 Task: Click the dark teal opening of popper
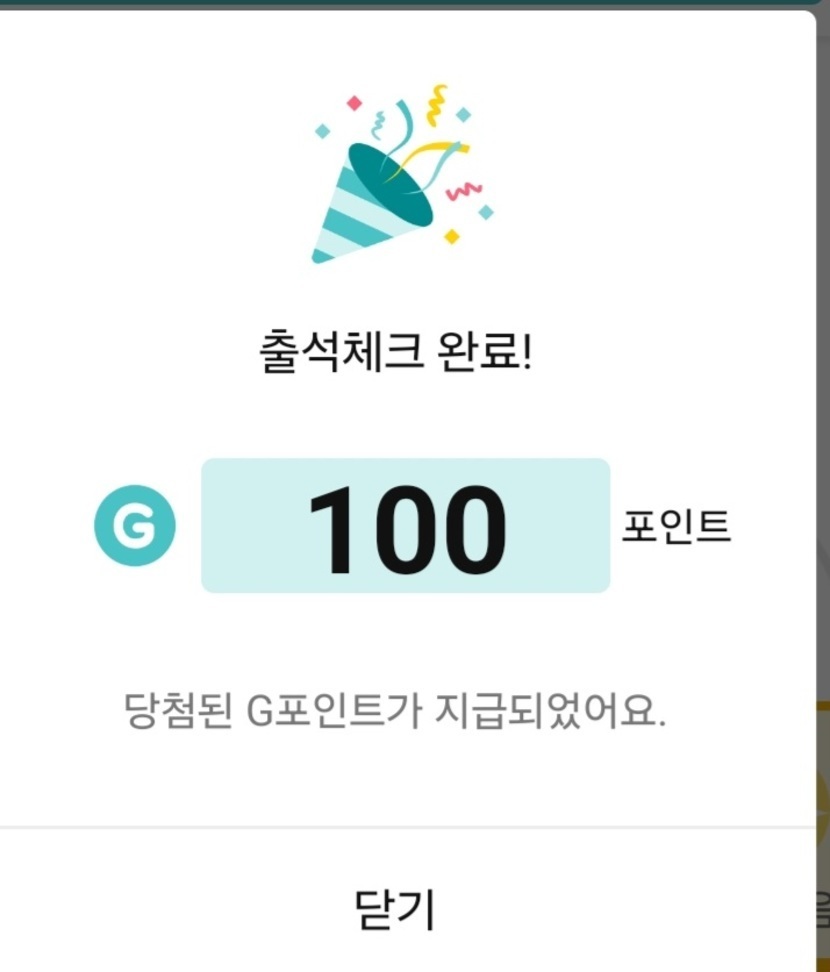[x=393, y=182]
